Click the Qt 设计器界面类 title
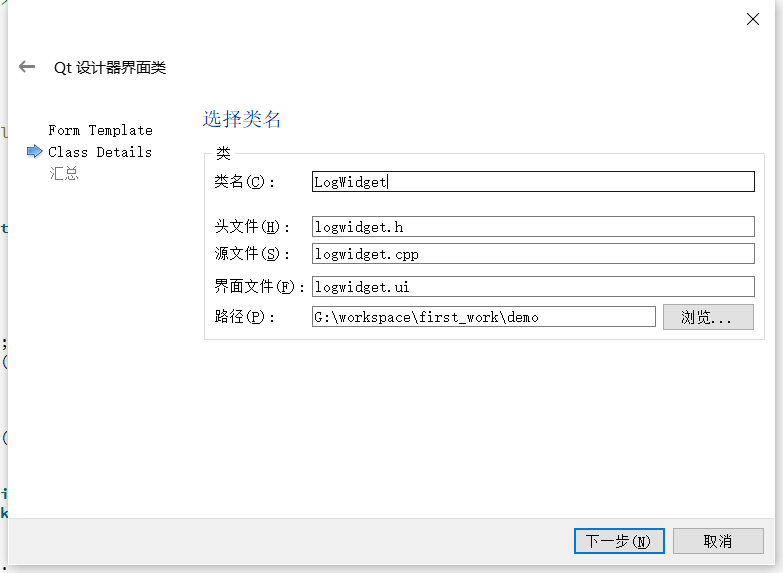This screenshot has width=783, height=573. 110,67
